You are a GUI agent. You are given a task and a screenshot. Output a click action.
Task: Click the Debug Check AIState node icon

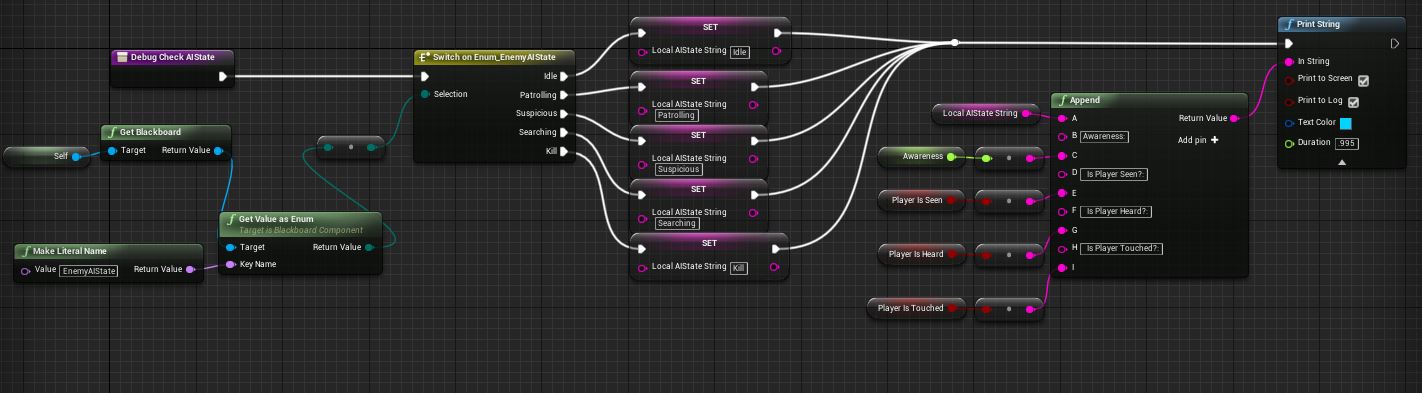pyautogui.click(x=121, y=57)
